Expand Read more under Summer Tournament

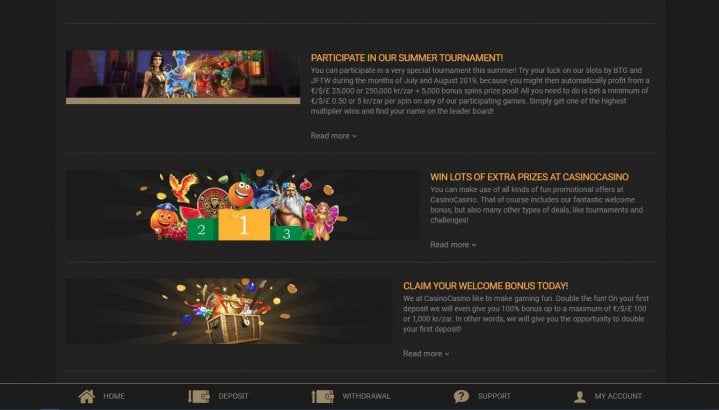click(333, 136)
